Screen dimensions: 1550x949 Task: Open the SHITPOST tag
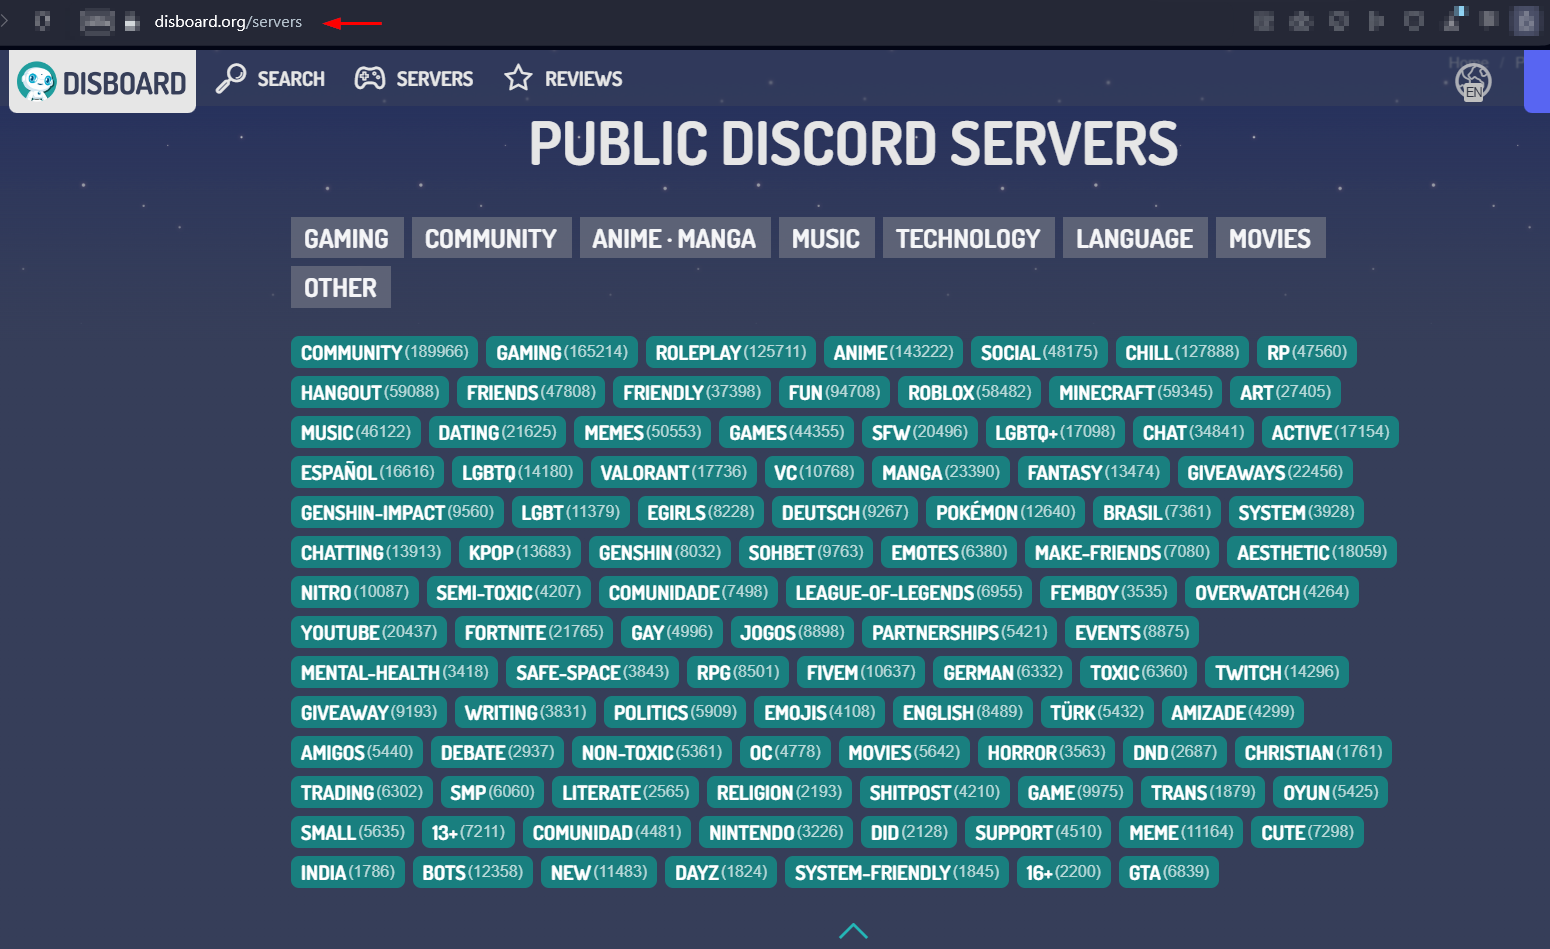tap(935, 792)
